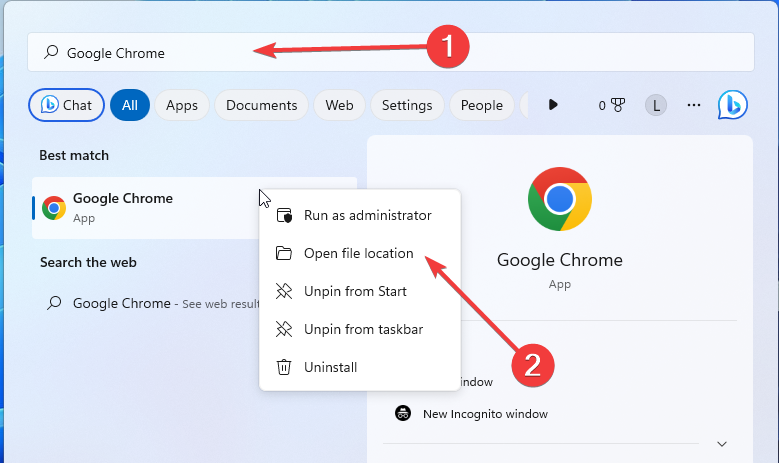Choose Unpin from taskbar in context menu
779x463 pixels.
360,329
